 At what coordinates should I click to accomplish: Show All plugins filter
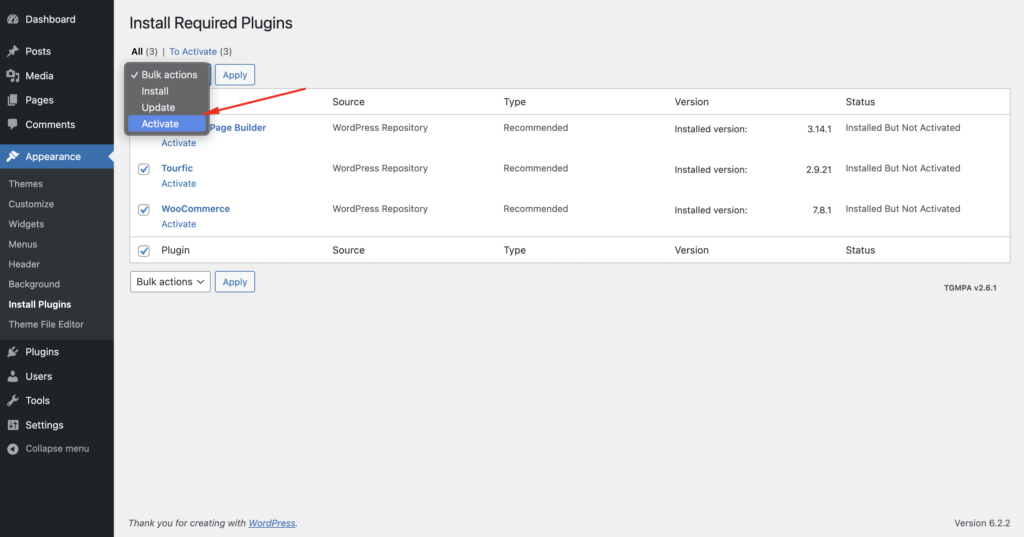coord(136,52)
